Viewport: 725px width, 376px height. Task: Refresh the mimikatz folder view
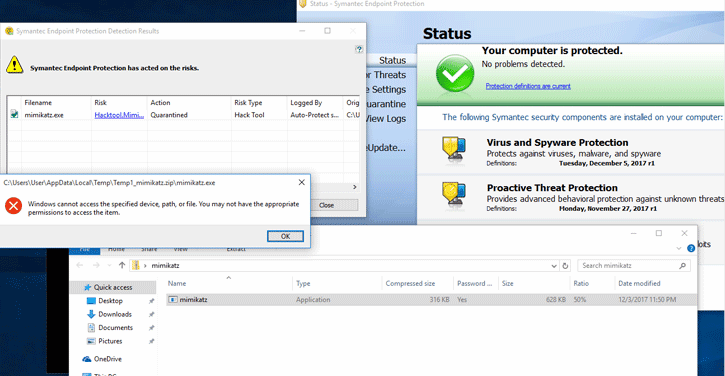pyautogui.click(x=565, y=265)
